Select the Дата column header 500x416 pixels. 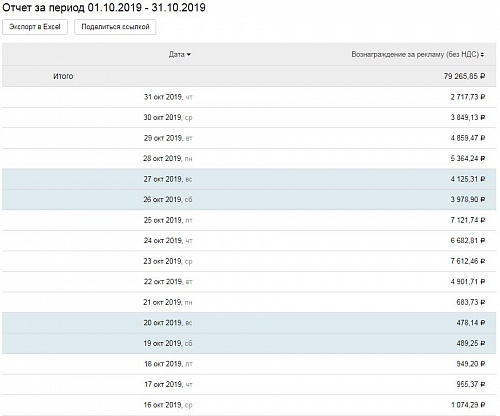[179, 54]
